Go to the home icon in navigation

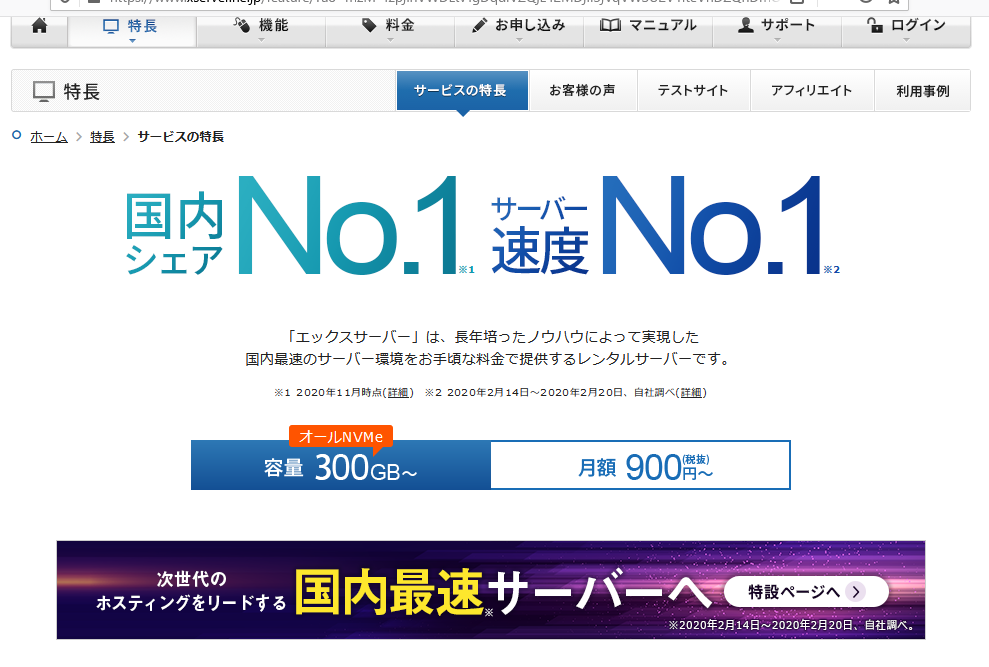coord(39,26)
